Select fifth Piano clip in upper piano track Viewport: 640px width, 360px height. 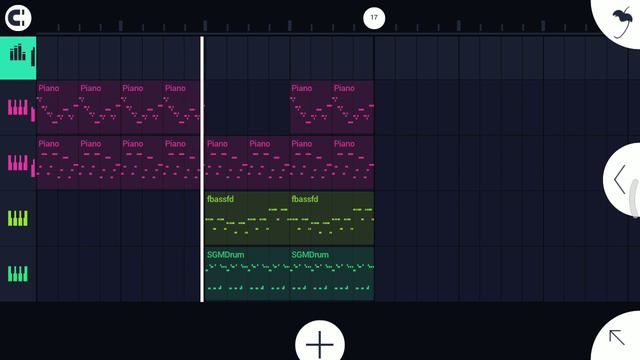311,108
